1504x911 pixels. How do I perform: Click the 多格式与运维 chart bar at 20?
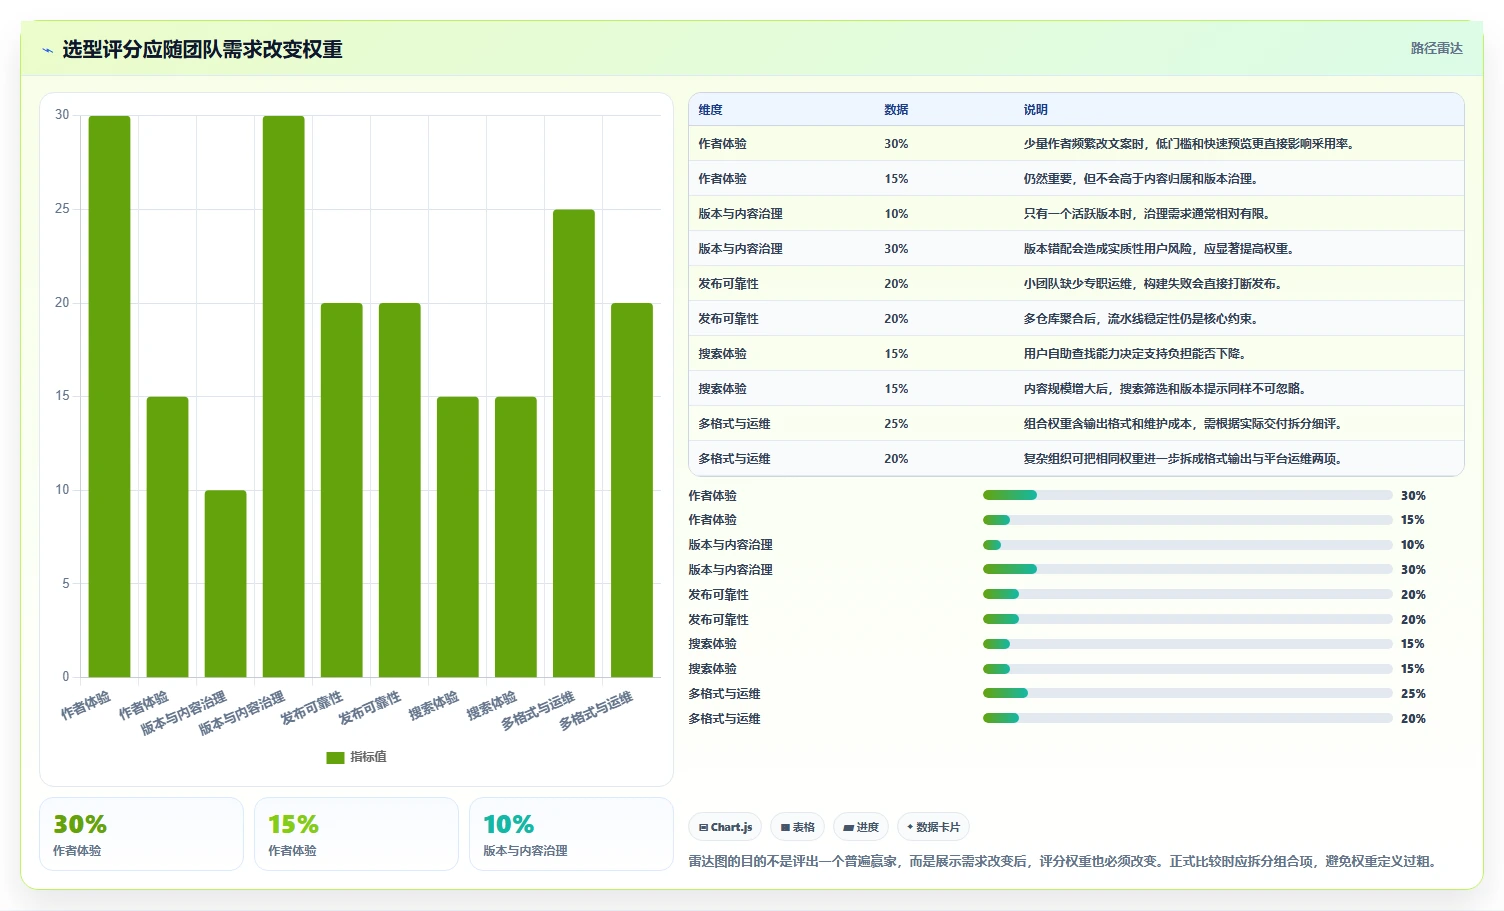pos(631,490)
